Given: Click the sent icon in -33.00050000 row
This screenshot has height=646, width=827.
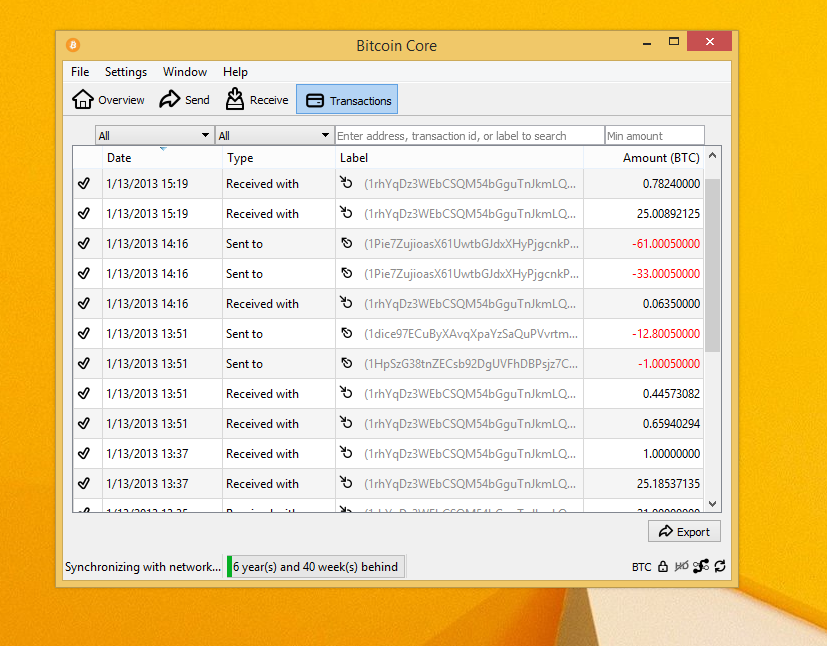Looking at the screenshot, I should [347, 273].
